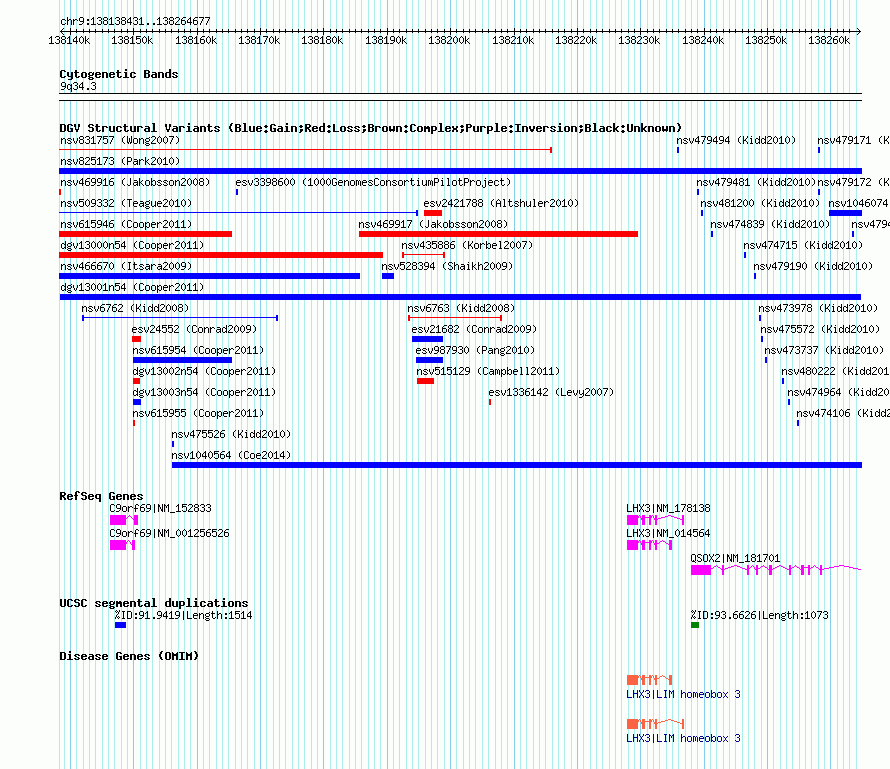Click the nsv615946 (Cooper2011) red loss bar

click(145, 234)
